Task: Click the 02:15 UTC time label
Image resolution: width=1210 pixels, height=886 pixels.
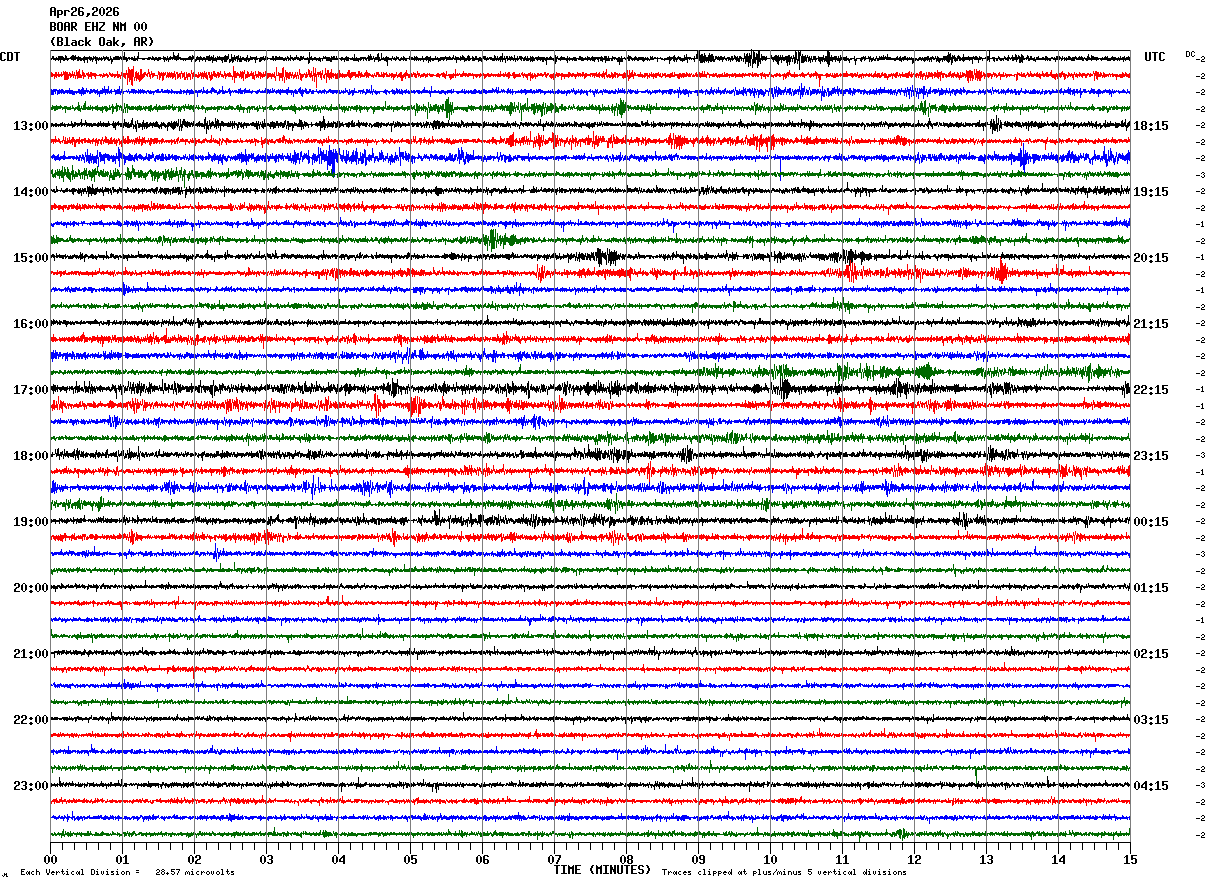Action: tap(1151, 654)
